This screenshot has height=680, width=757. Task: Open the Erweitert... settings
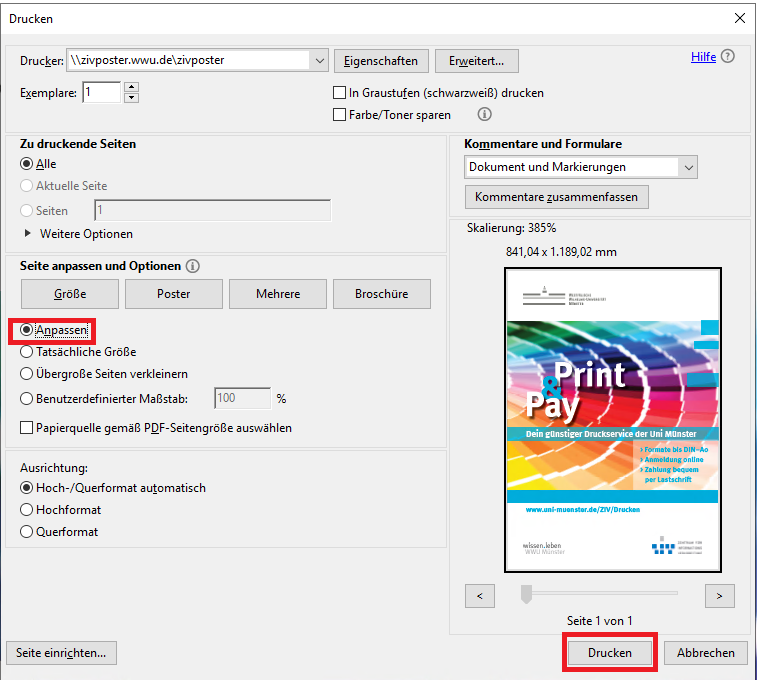(x=477, y=61)
